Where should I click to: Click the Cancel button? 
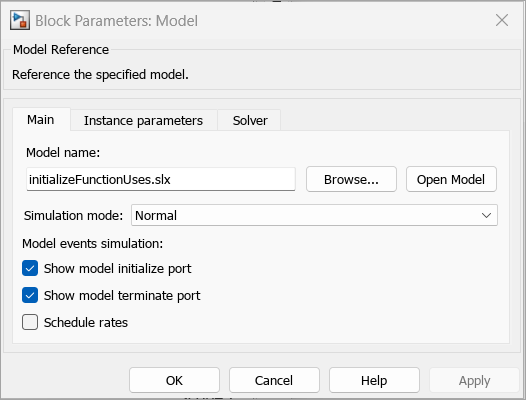(274, 380)
